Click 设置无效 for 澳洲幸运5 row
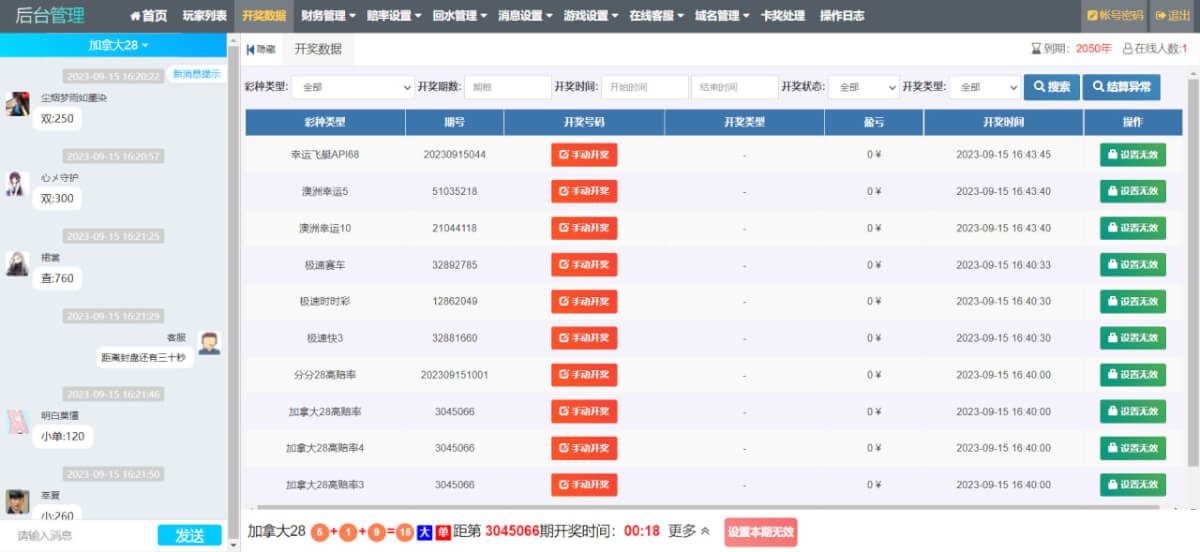Screen dimensions: 1200x552 [x=1133, y=191]
